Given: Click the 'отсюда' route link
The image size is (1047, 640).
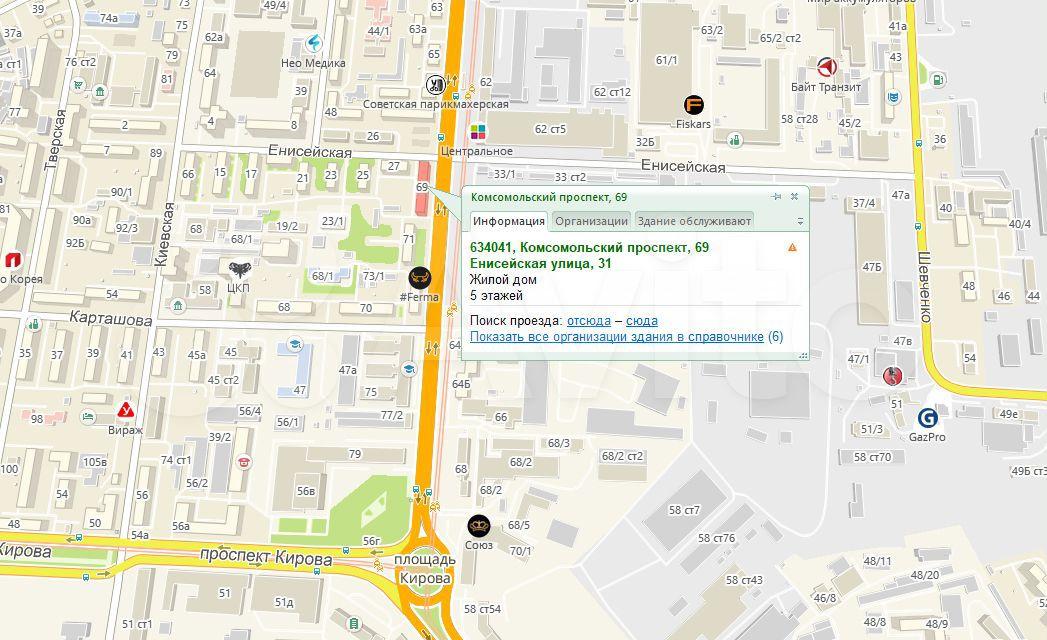Looking at the screenshot, I should point(588,321).
